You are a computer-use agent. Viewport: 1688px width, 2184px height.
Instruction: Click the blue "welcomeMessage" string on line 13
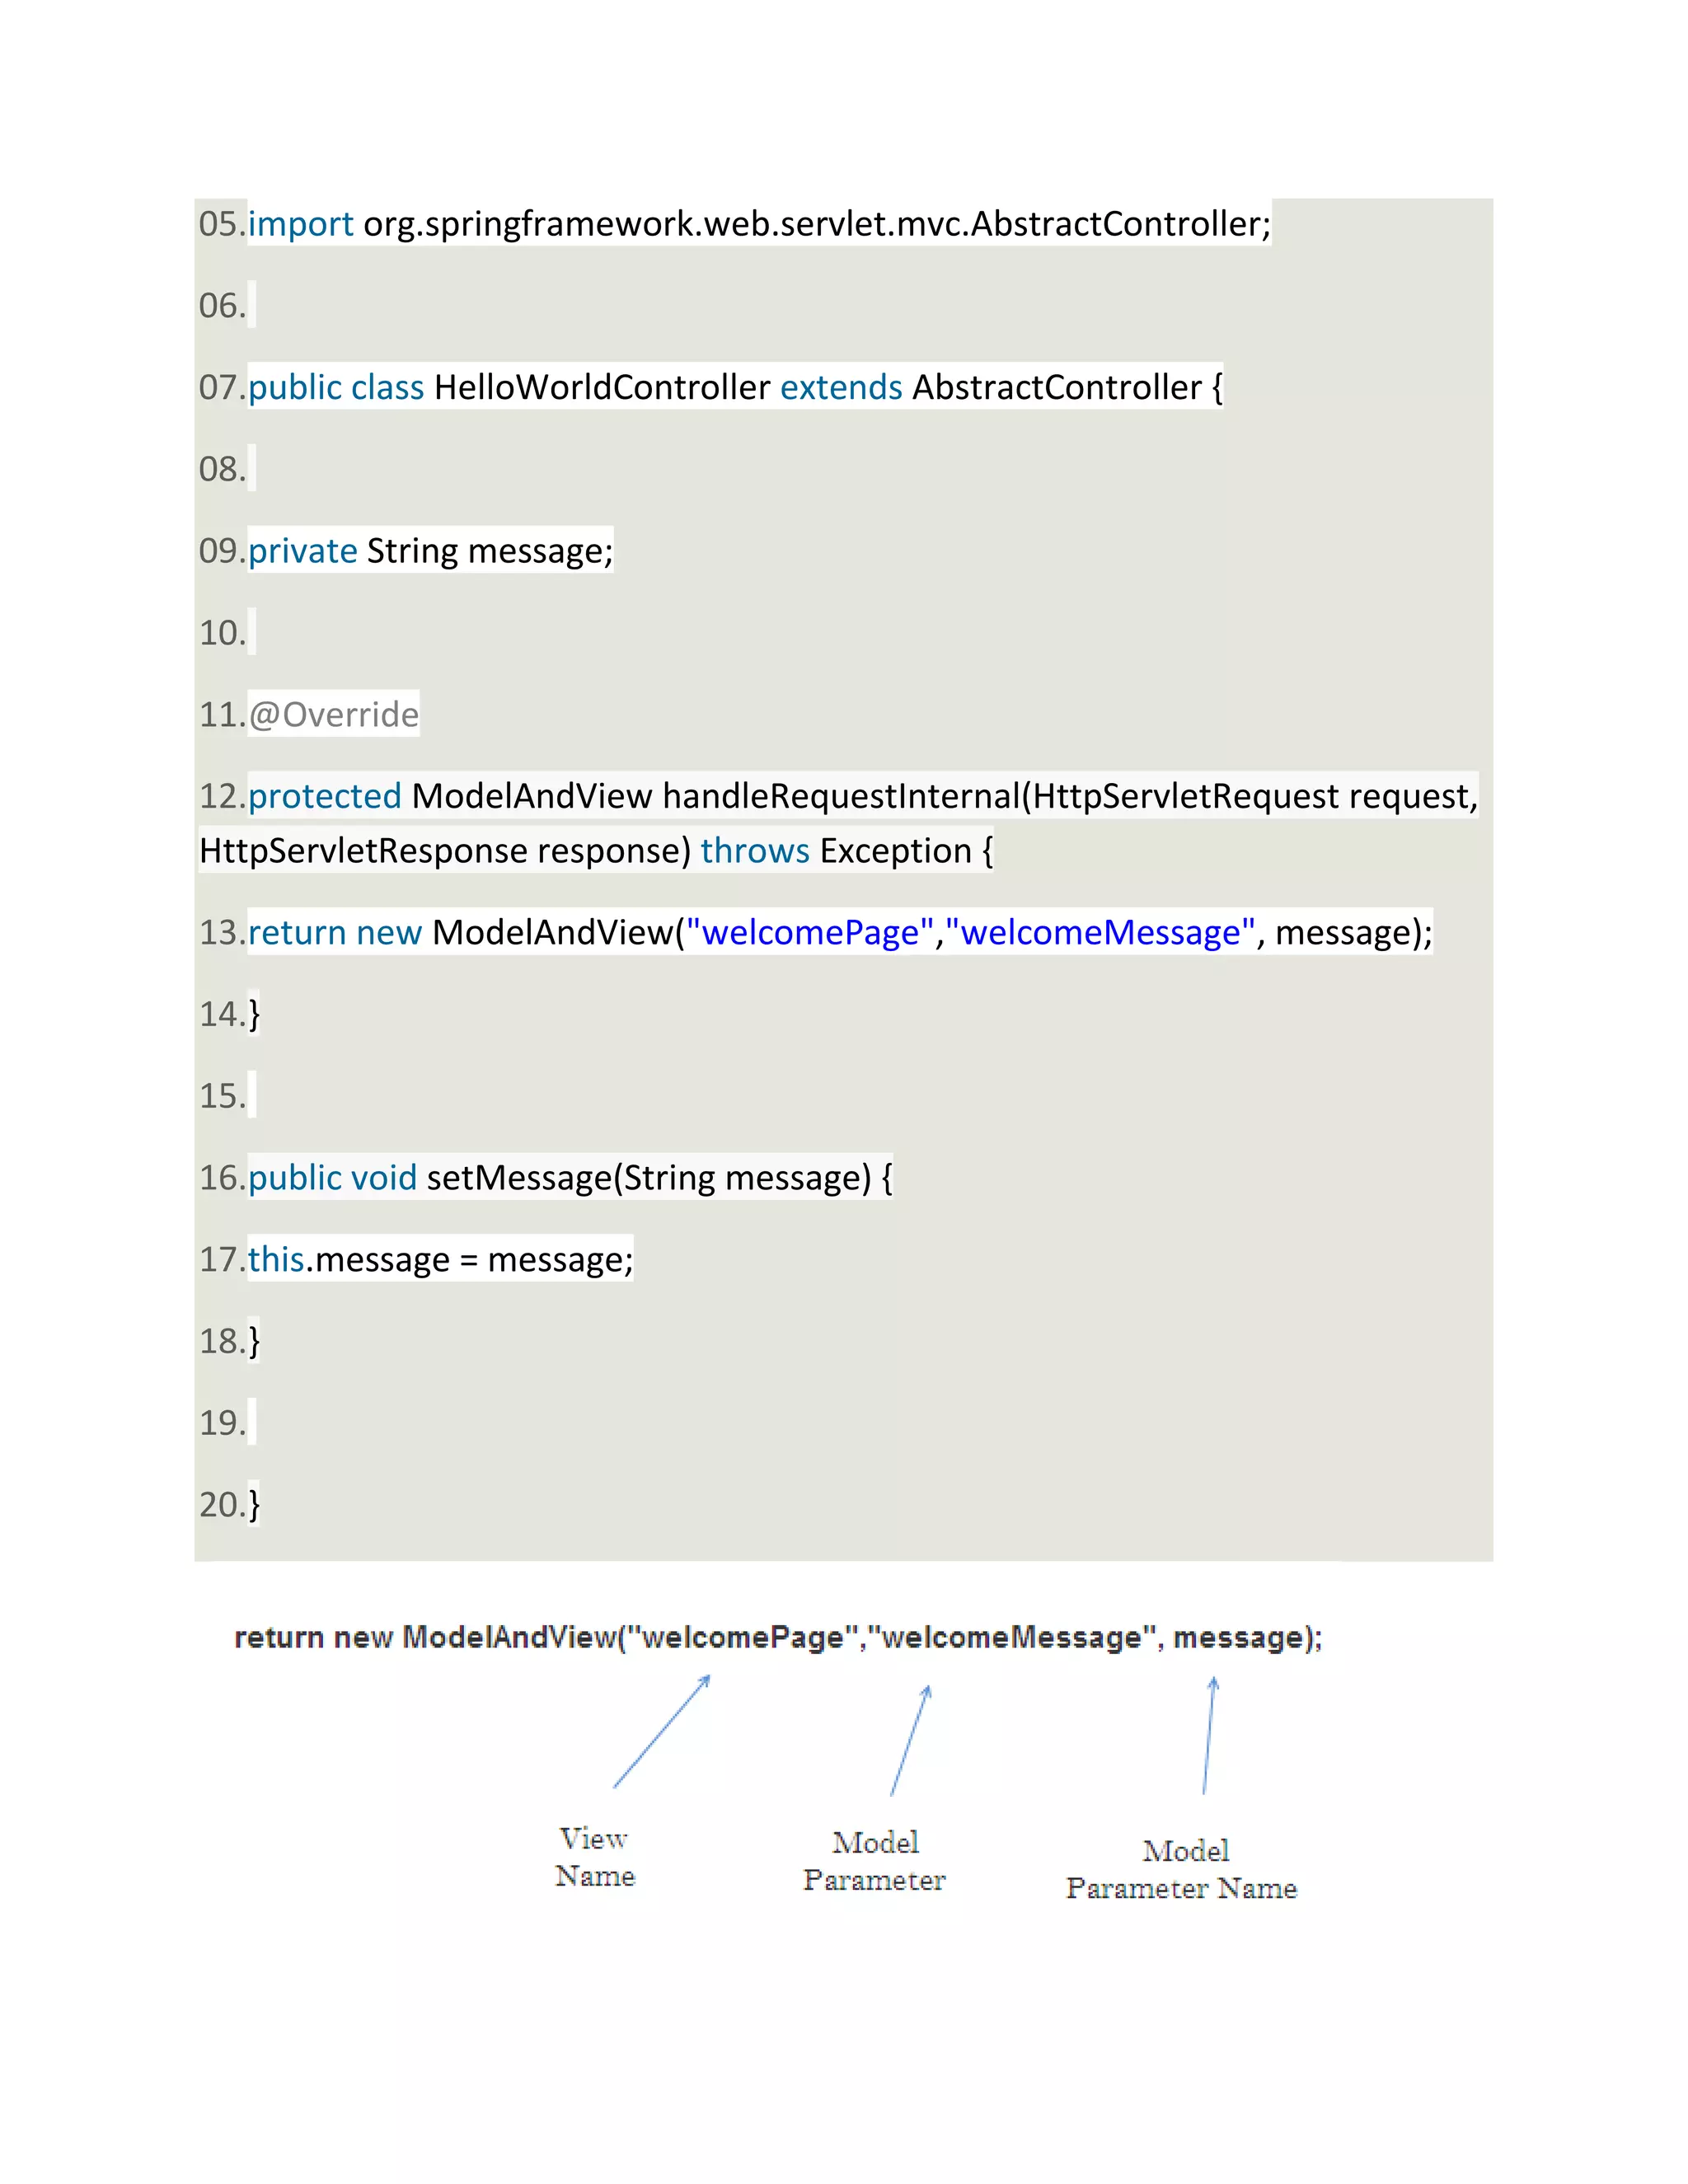[x=1100, y=932]
